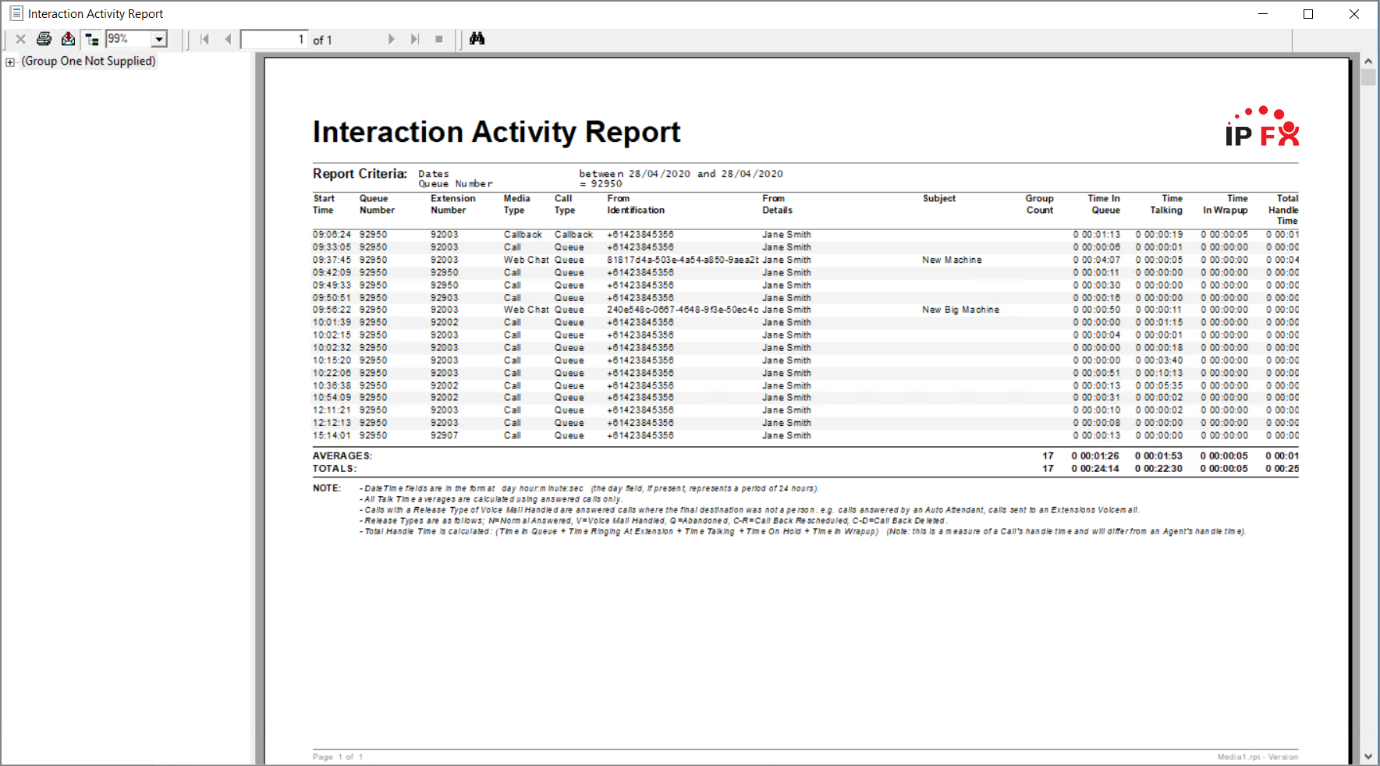Screen dimensions: 1380x766
Task: Maximize the Interaction Activity Report window
Action: (1308, 14)
